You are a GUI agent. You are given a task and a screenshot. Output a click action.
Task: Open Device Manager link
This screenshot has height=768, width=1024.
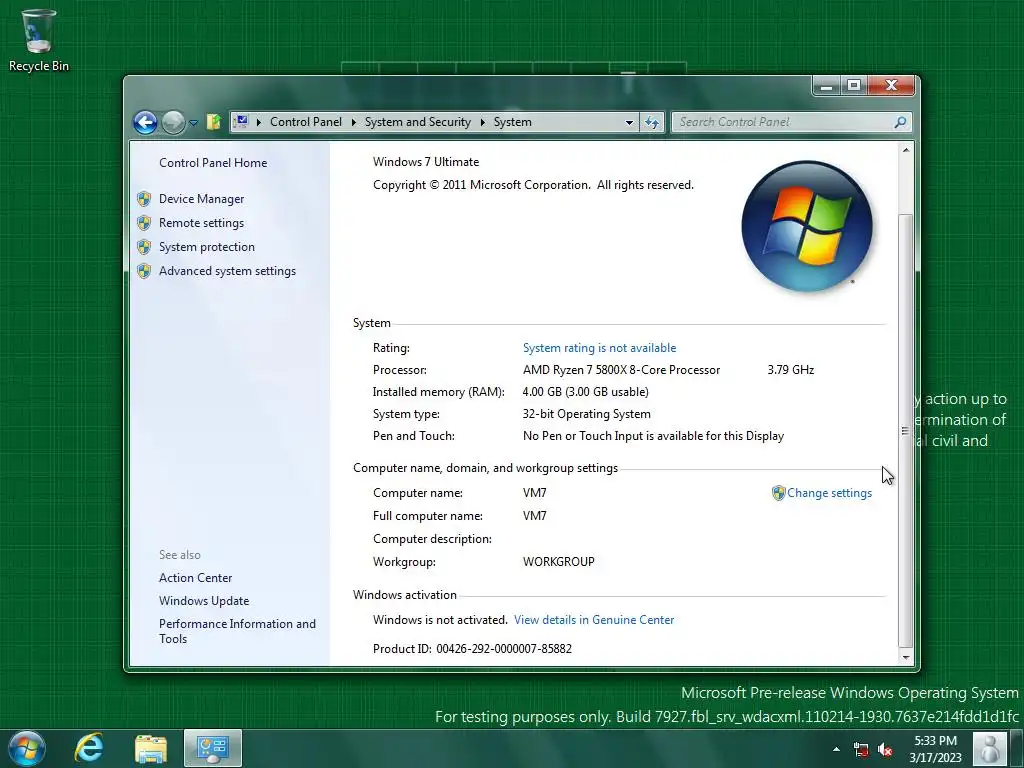click(201, 199)
